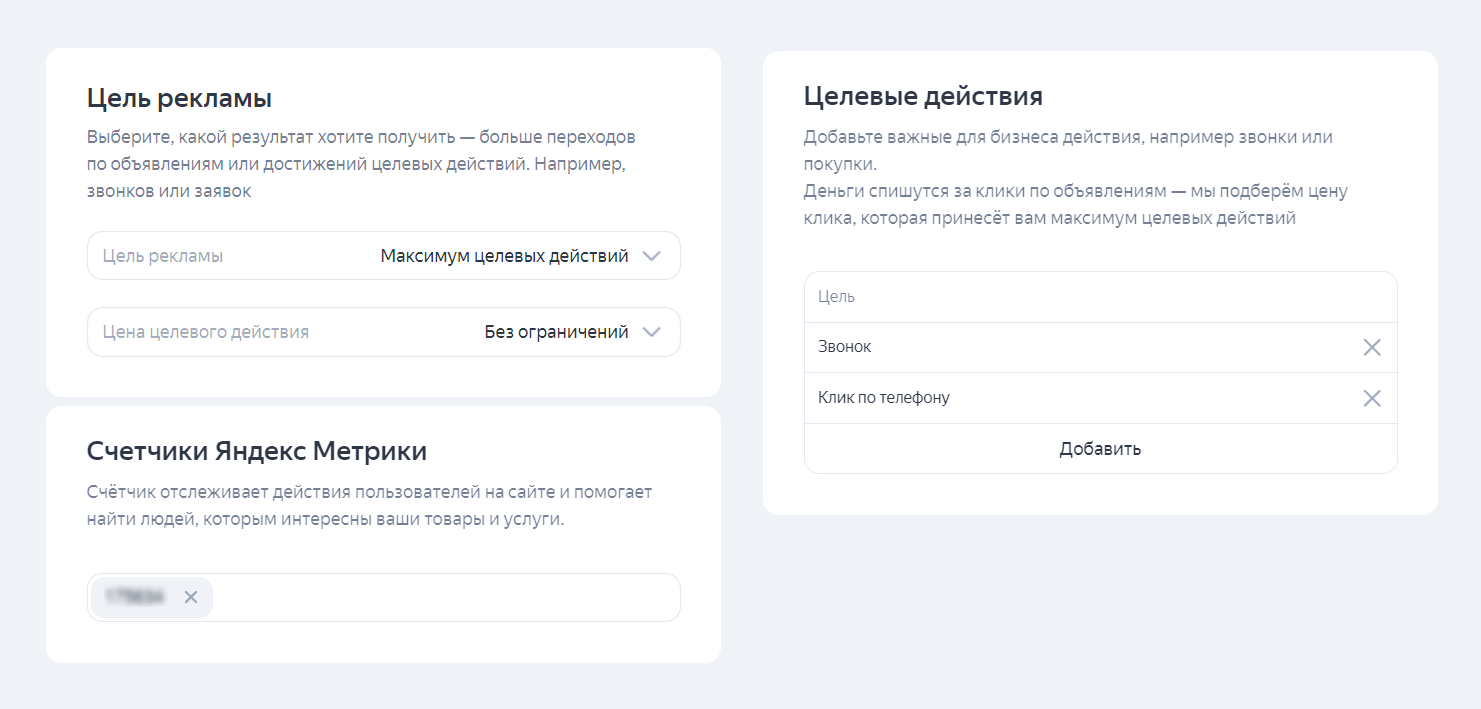Expand the "Цена целевого действия" selector
Screen dimensions: 1481x709
(383, 331)
